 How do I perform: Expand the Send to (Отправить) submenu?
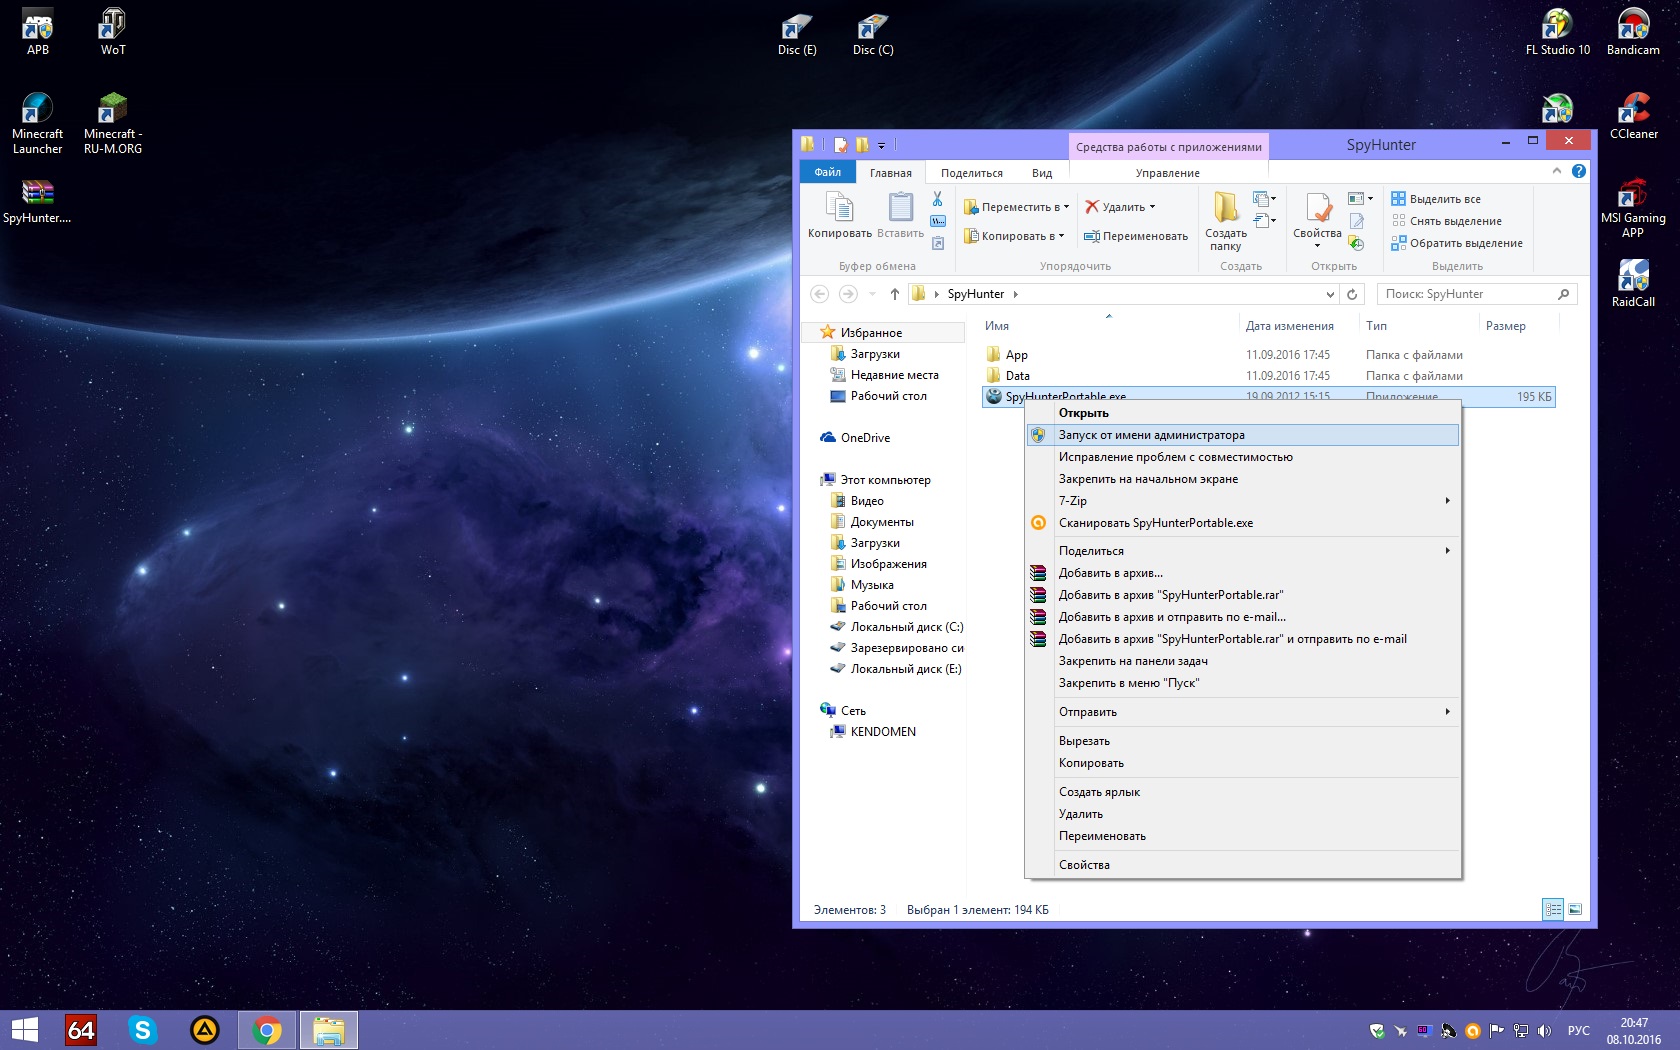click(1447, 712)
